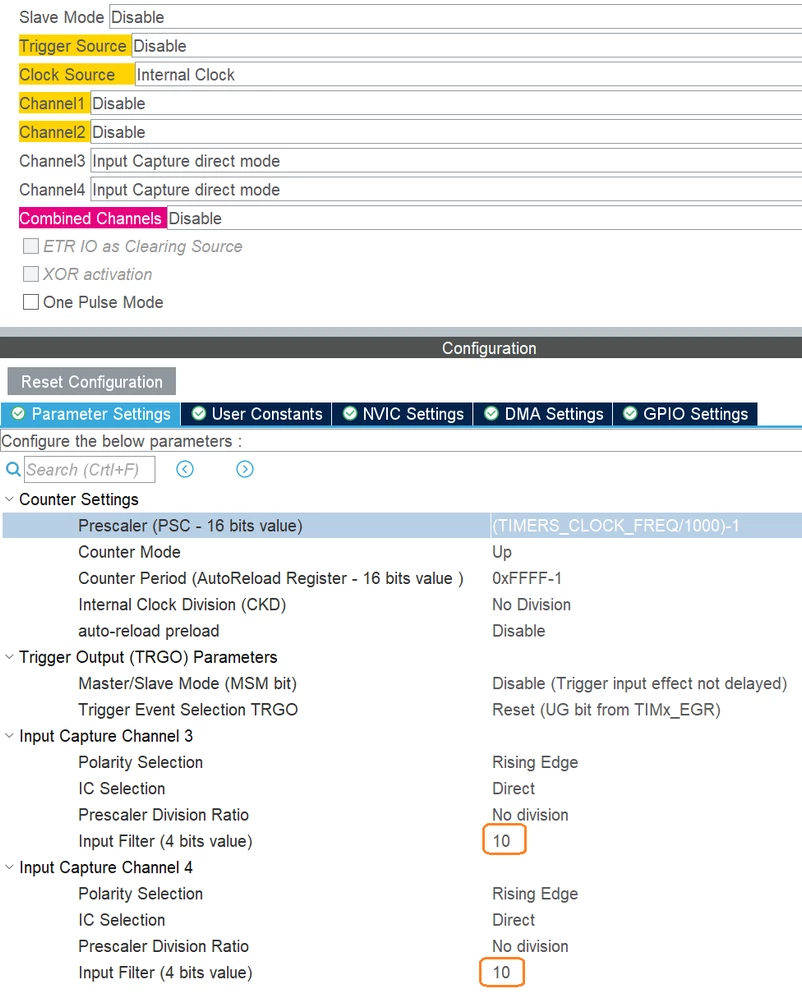Click the search magnifier icon
The height and width of the screenshot is (998, 802).
(13, 469)
